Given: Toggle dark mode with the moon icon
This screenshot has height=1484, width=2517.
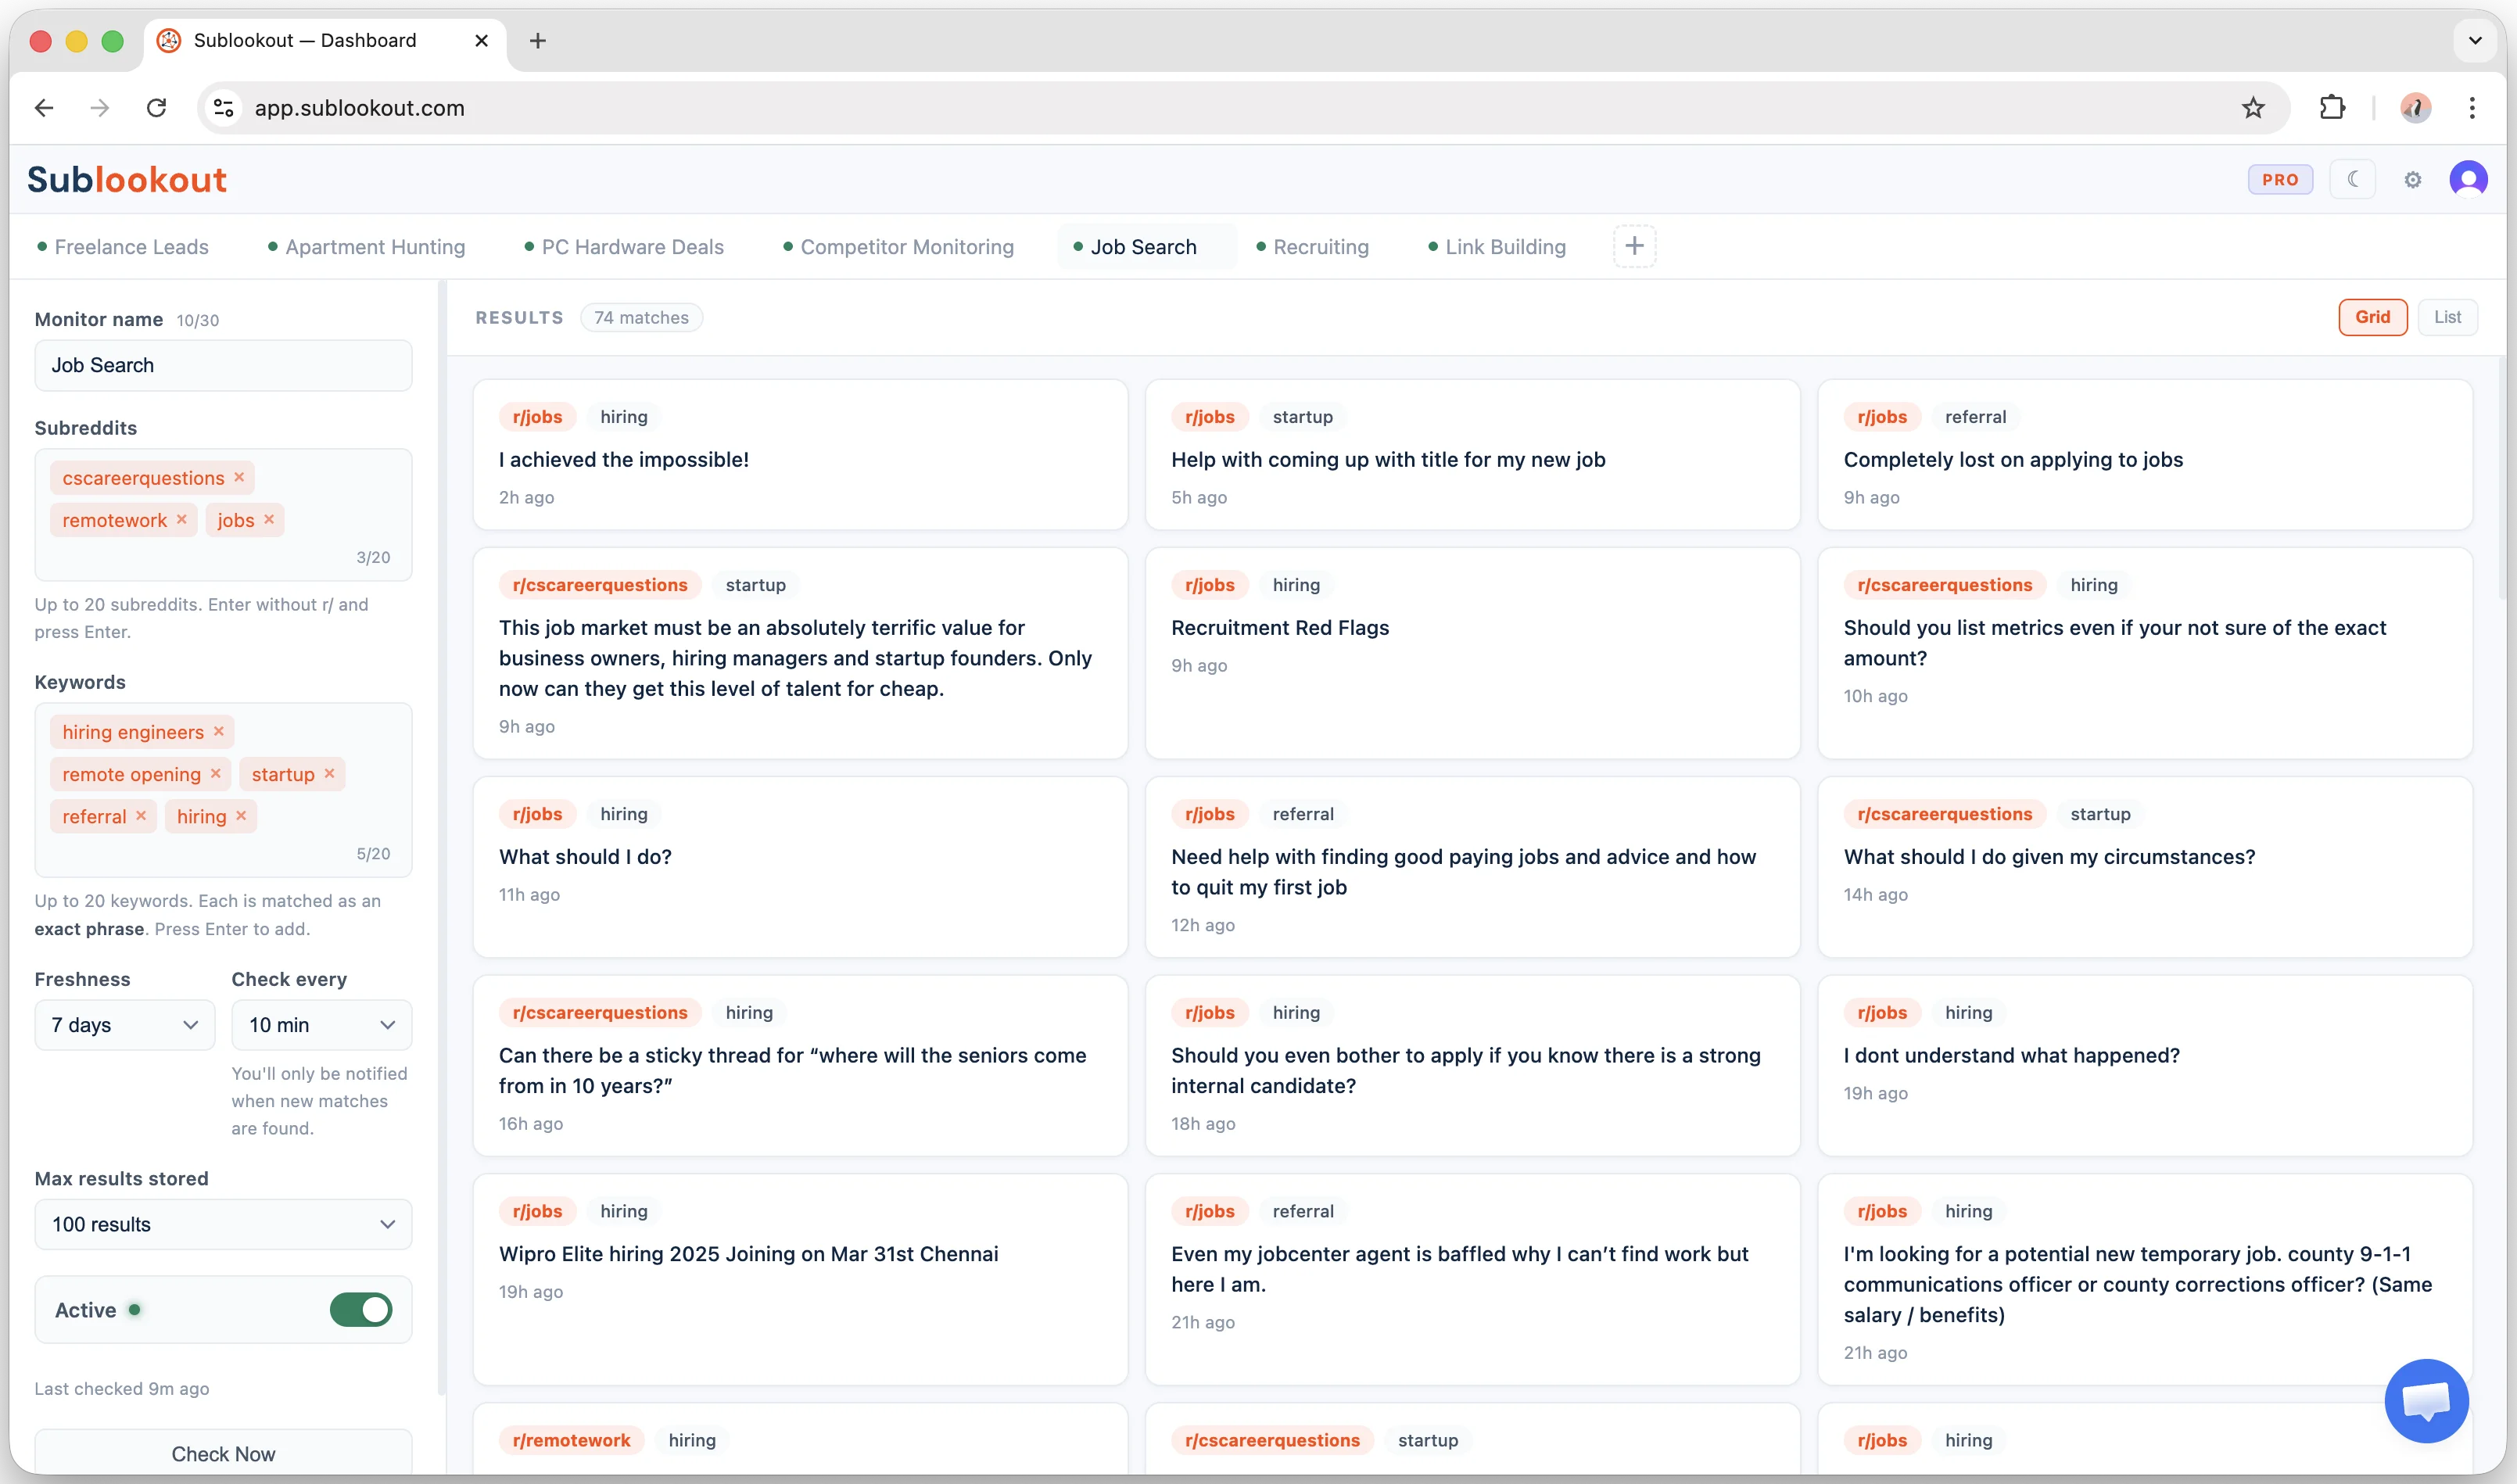Looking at the screenshot, I should (2352, 179).
